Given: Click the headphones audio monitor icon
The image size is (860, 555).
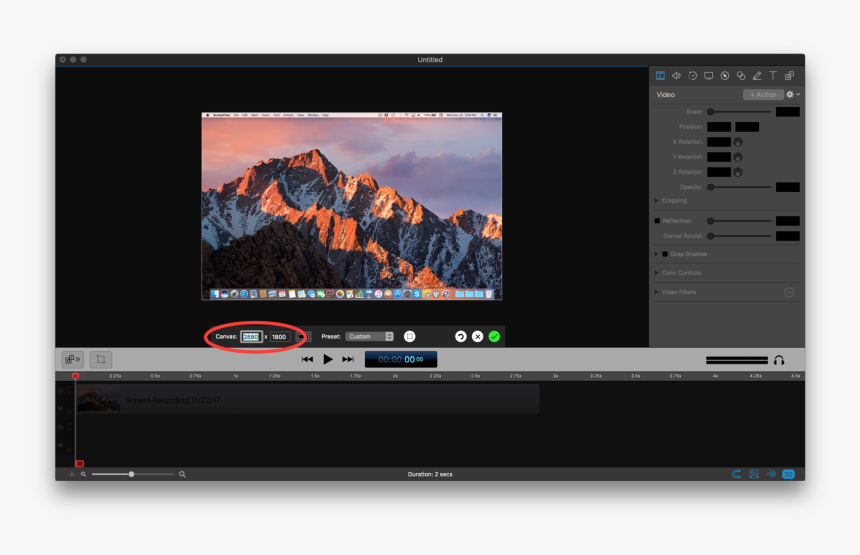Looking at the screenshot, I should 779,360.
